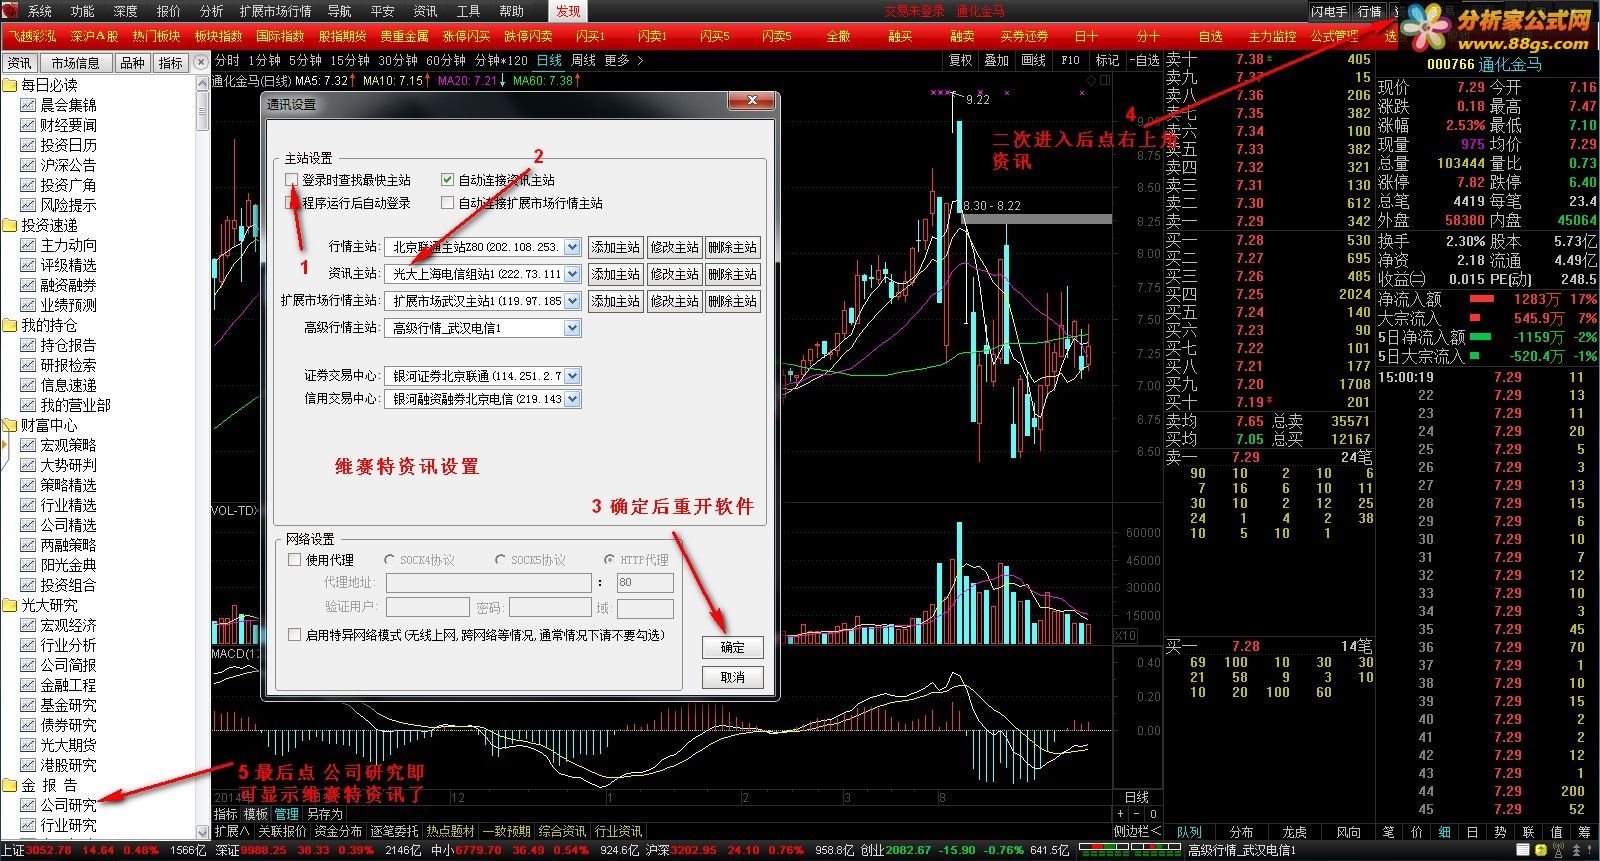
Task: Click the chart icon beside 财经要闻
Action: click(28, 125)
